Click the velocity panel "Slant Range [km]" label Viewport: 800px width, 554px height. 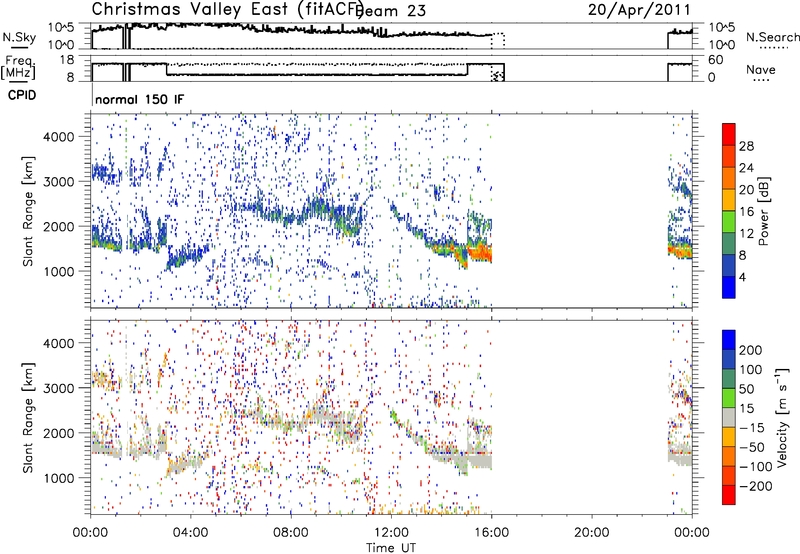(x=28, y=418)
